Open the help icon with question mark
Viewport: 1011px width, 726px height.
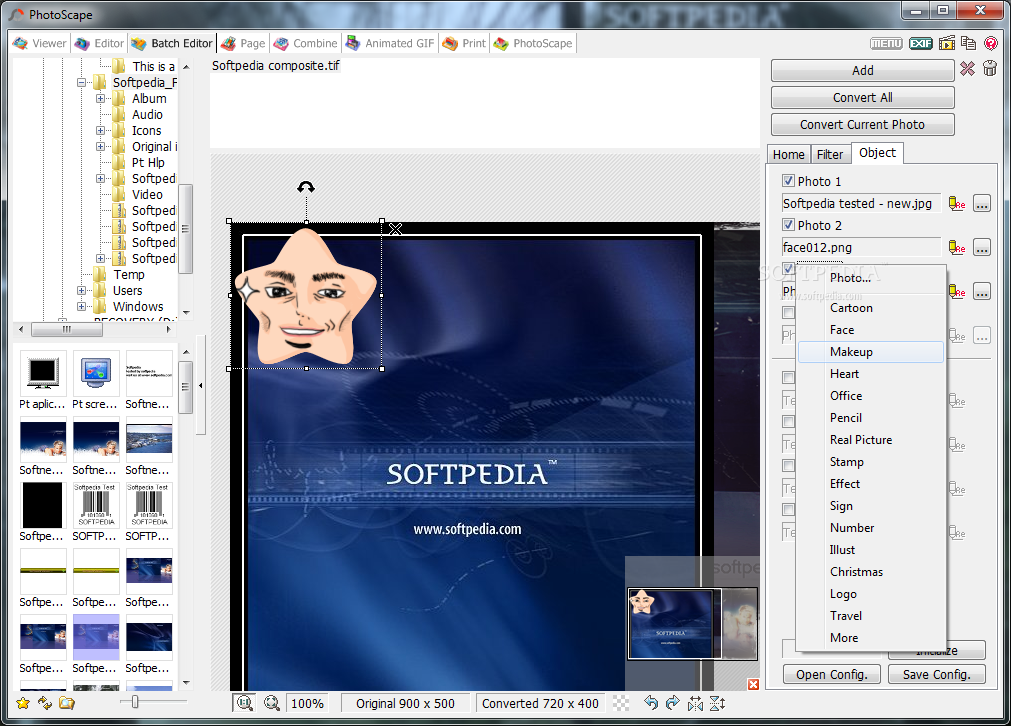(990, 43)
